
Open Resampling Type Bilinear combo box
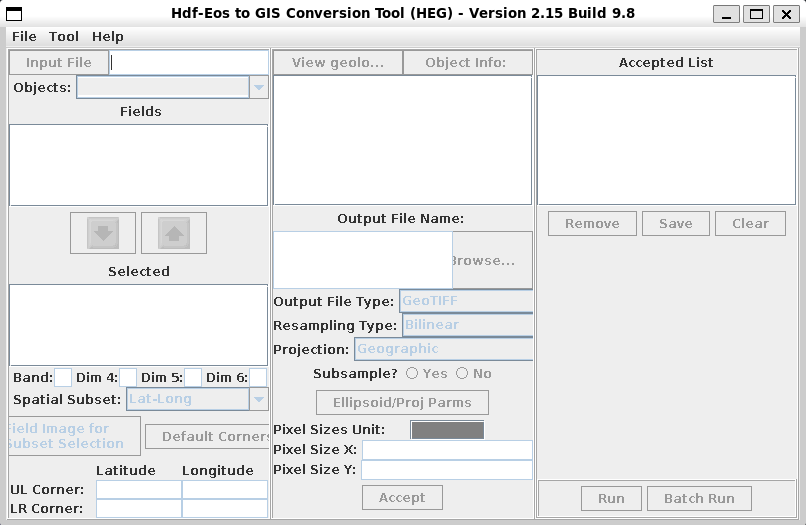pyautogui.click(x=467, y=325)
